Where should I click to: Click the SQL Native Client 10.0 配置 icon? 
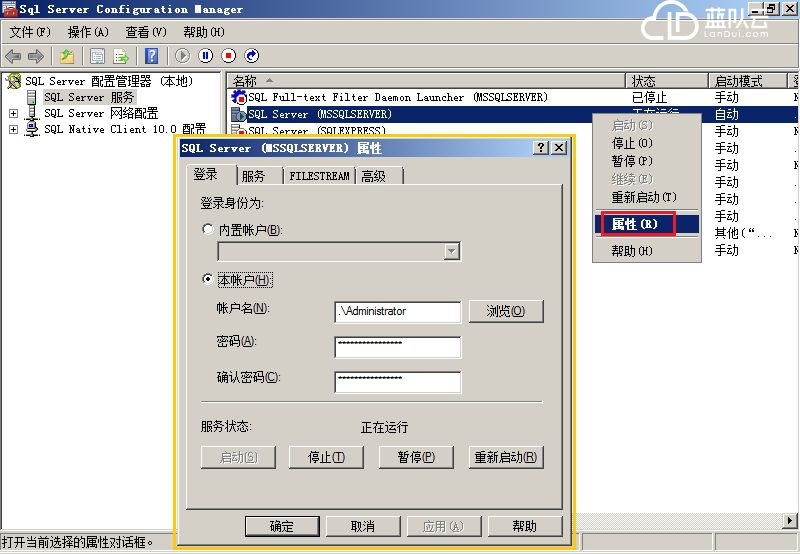coord(32,129)
